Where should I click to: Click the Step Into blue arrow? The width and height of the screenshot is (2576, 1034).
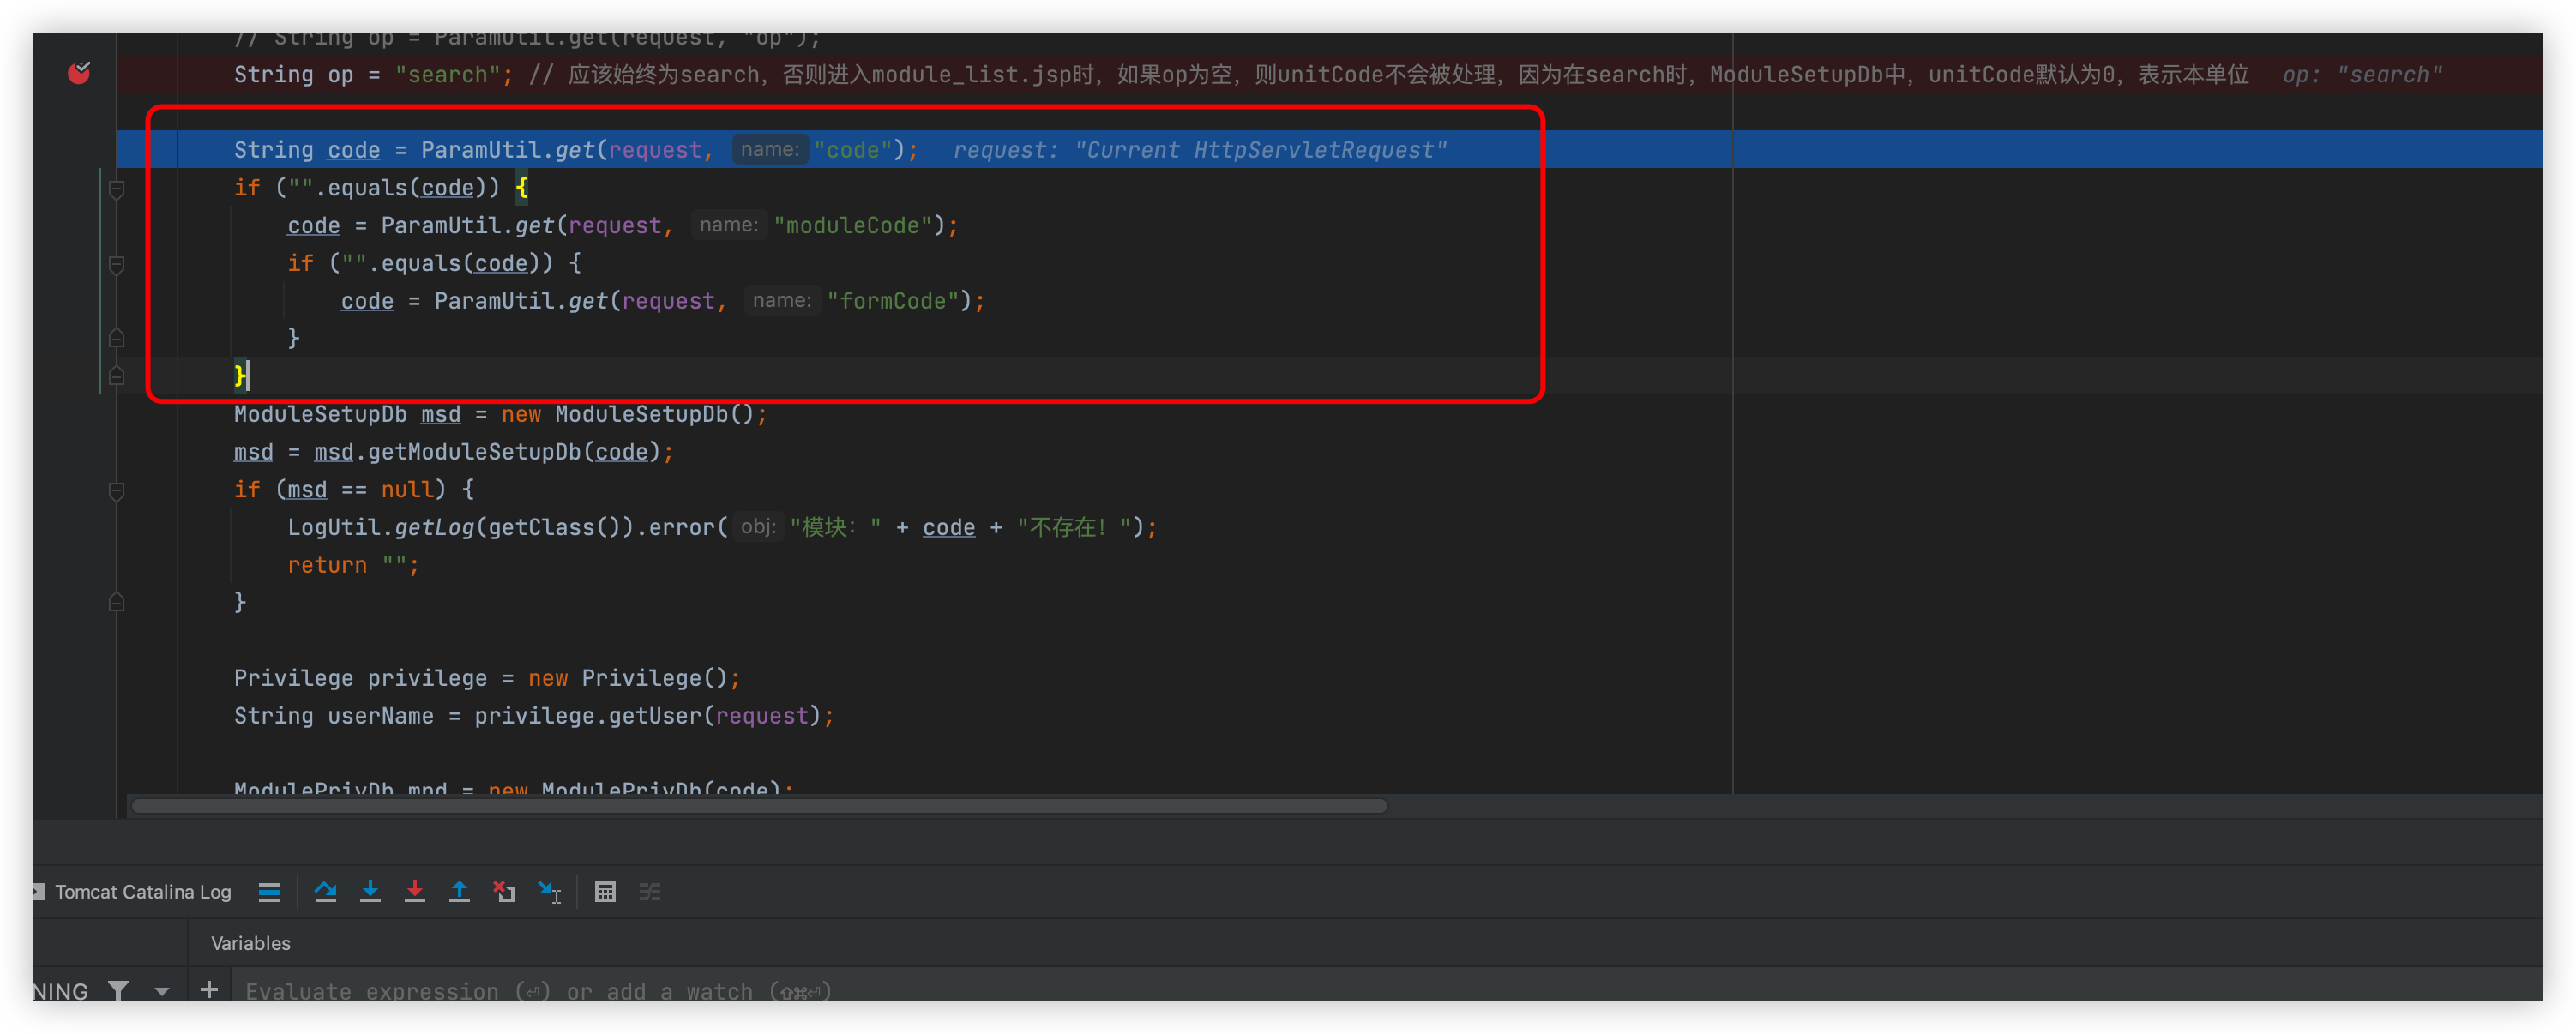point(370,891)
